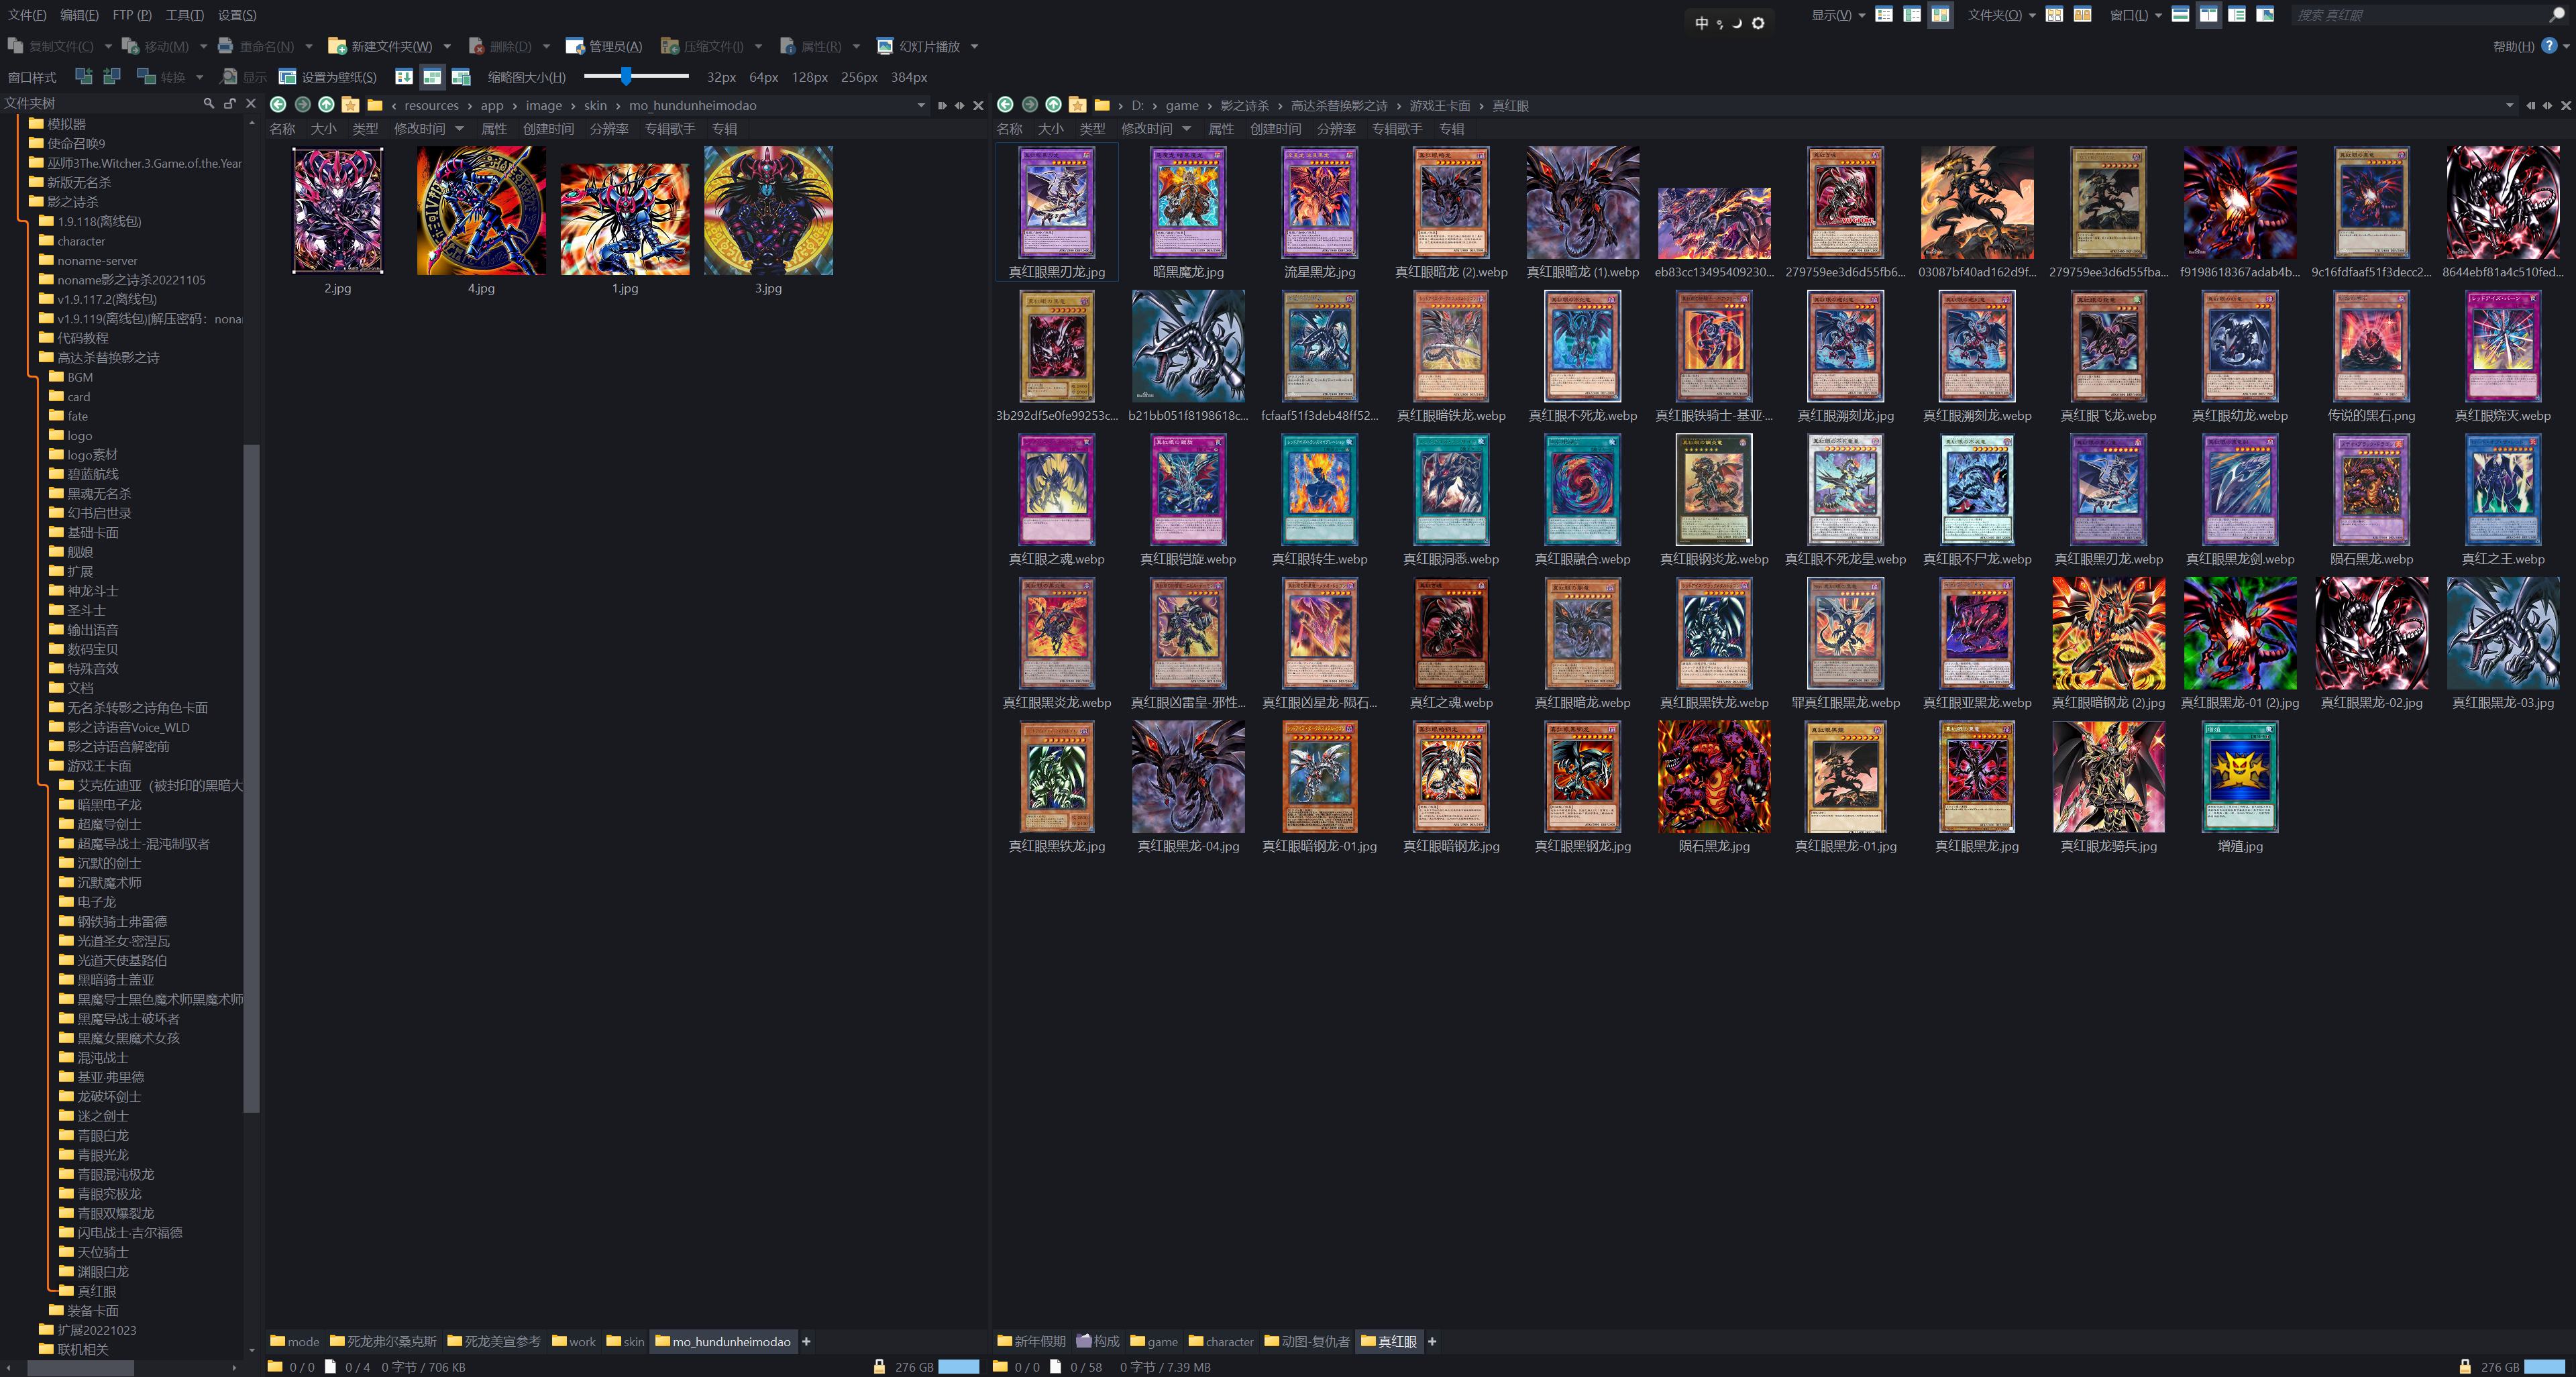Click the lock icon in folder tree header

coord(229,103)
